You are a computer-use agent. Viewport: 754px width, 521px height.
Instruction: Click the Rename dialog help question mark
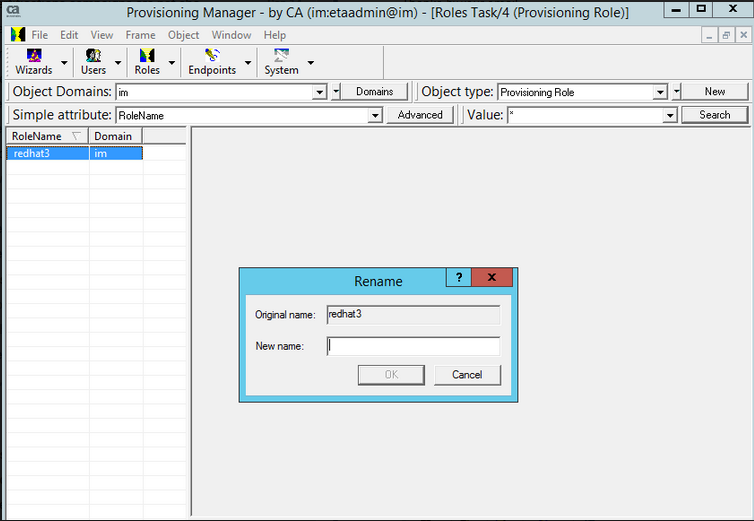click(x=458, y=278)
